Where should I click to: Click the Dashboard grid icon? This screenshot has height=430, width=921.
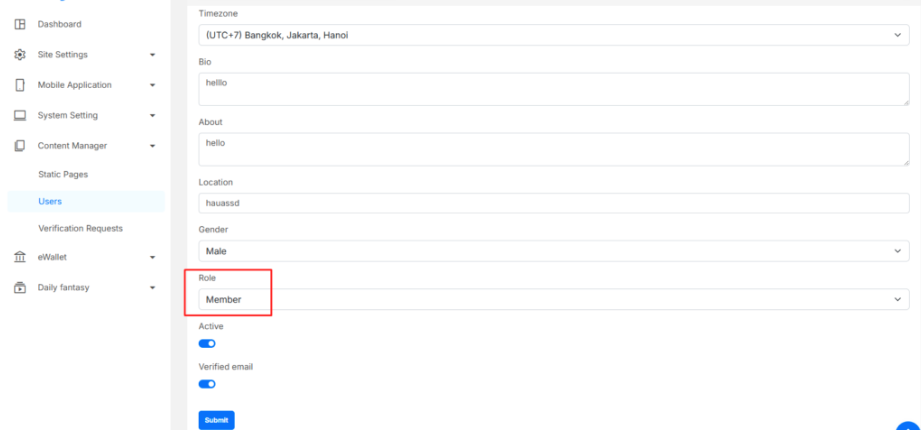point(19,24)
